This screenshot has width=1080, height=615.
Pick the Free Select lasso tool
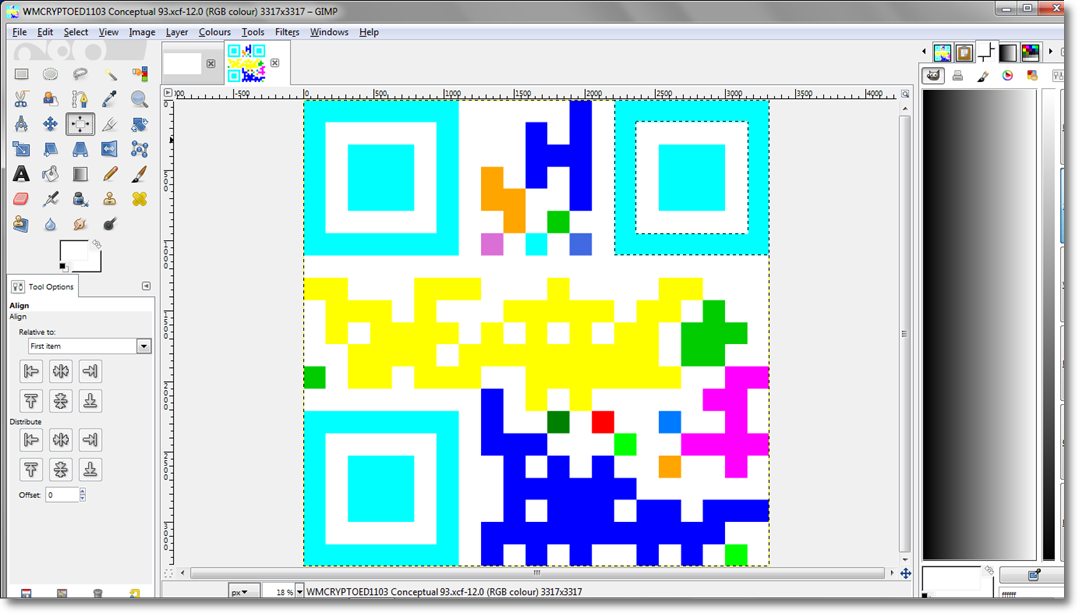coord(80,74)
